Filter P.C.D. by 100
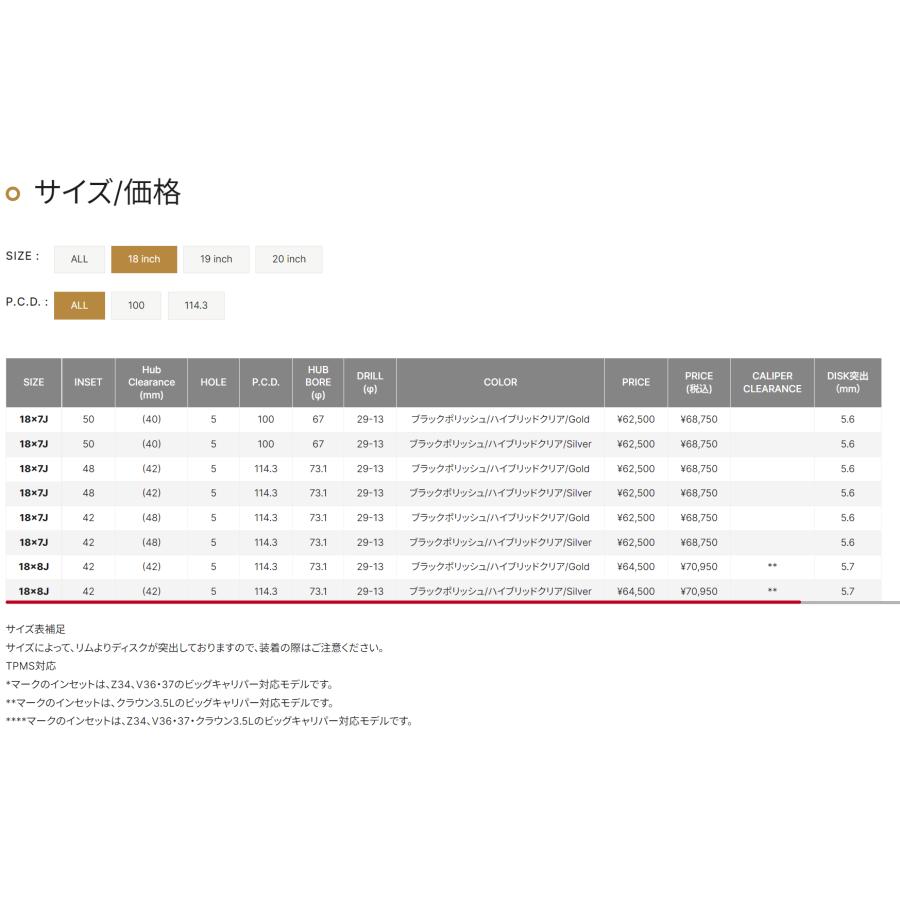This screenshot has height=900, width=900. (x=136, y=305)
